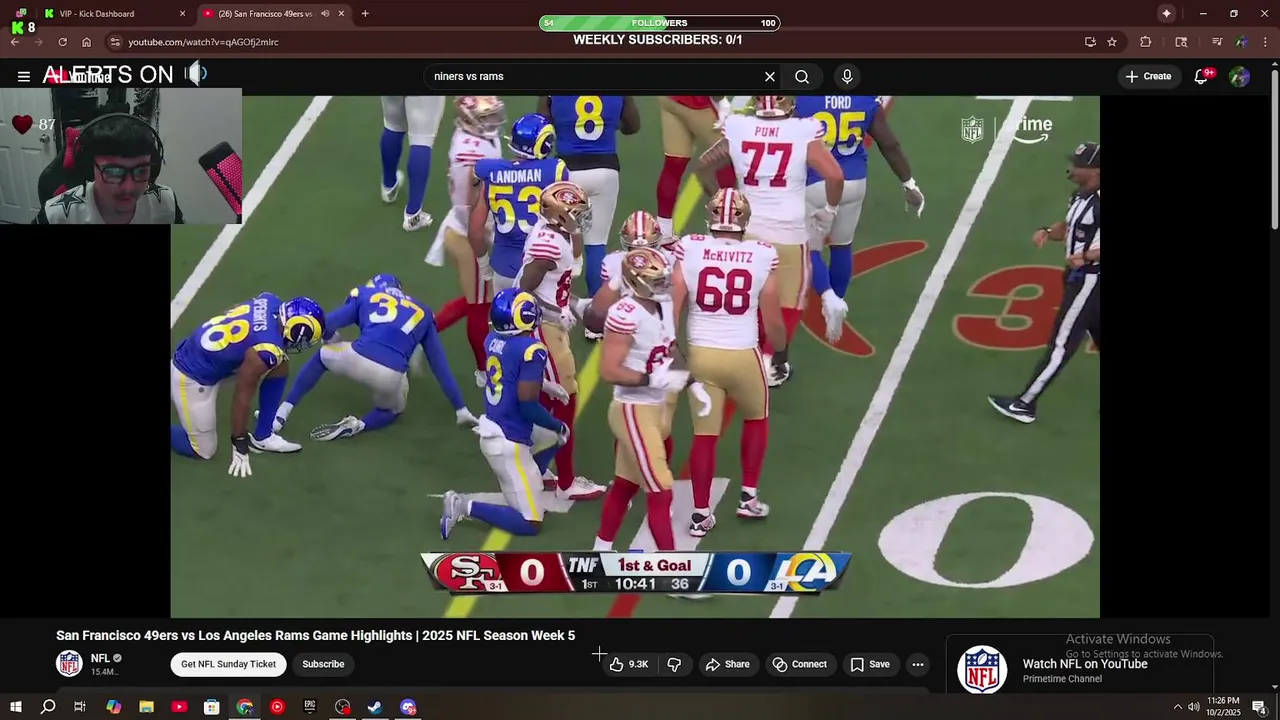1280x720 pixels.
Task: Dislike the video with thumbs-down
Action: click(674, 664)
